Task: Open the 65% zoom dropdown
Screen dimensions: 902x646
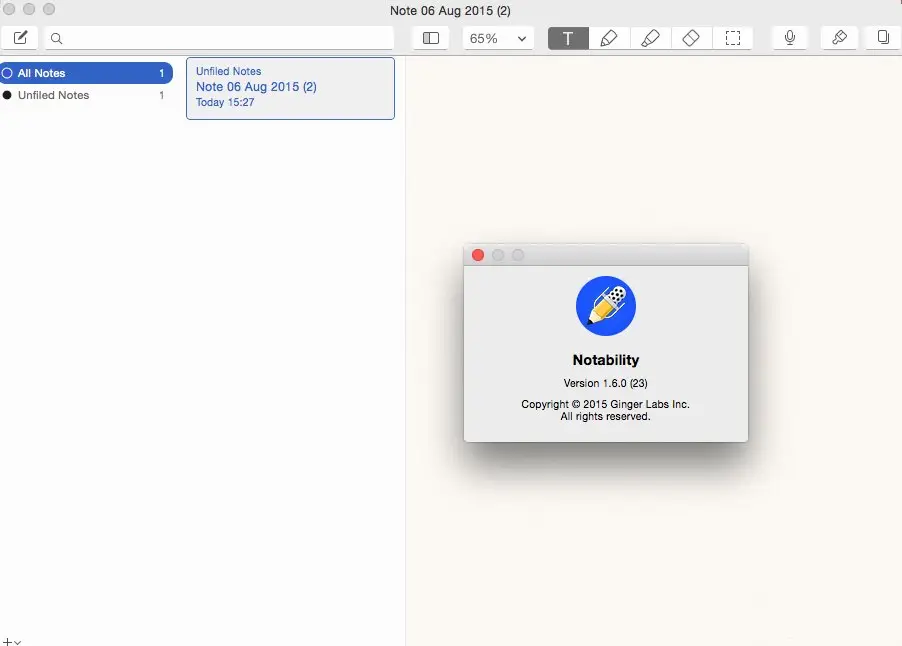Action: [498, 38]
